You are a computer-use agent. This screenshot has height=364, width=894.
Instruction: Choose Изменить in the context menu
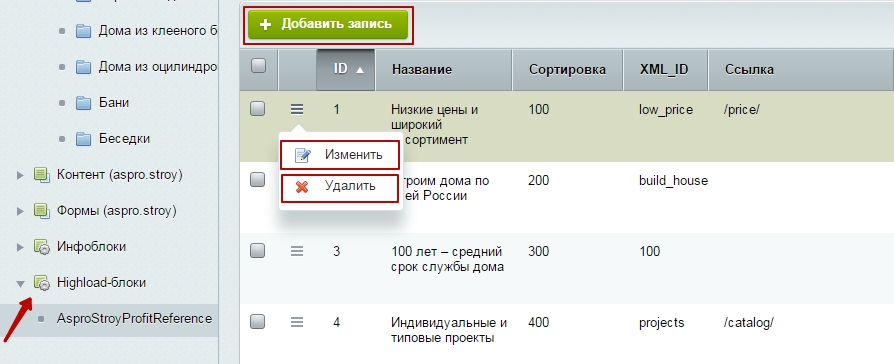tap(340, 155)
